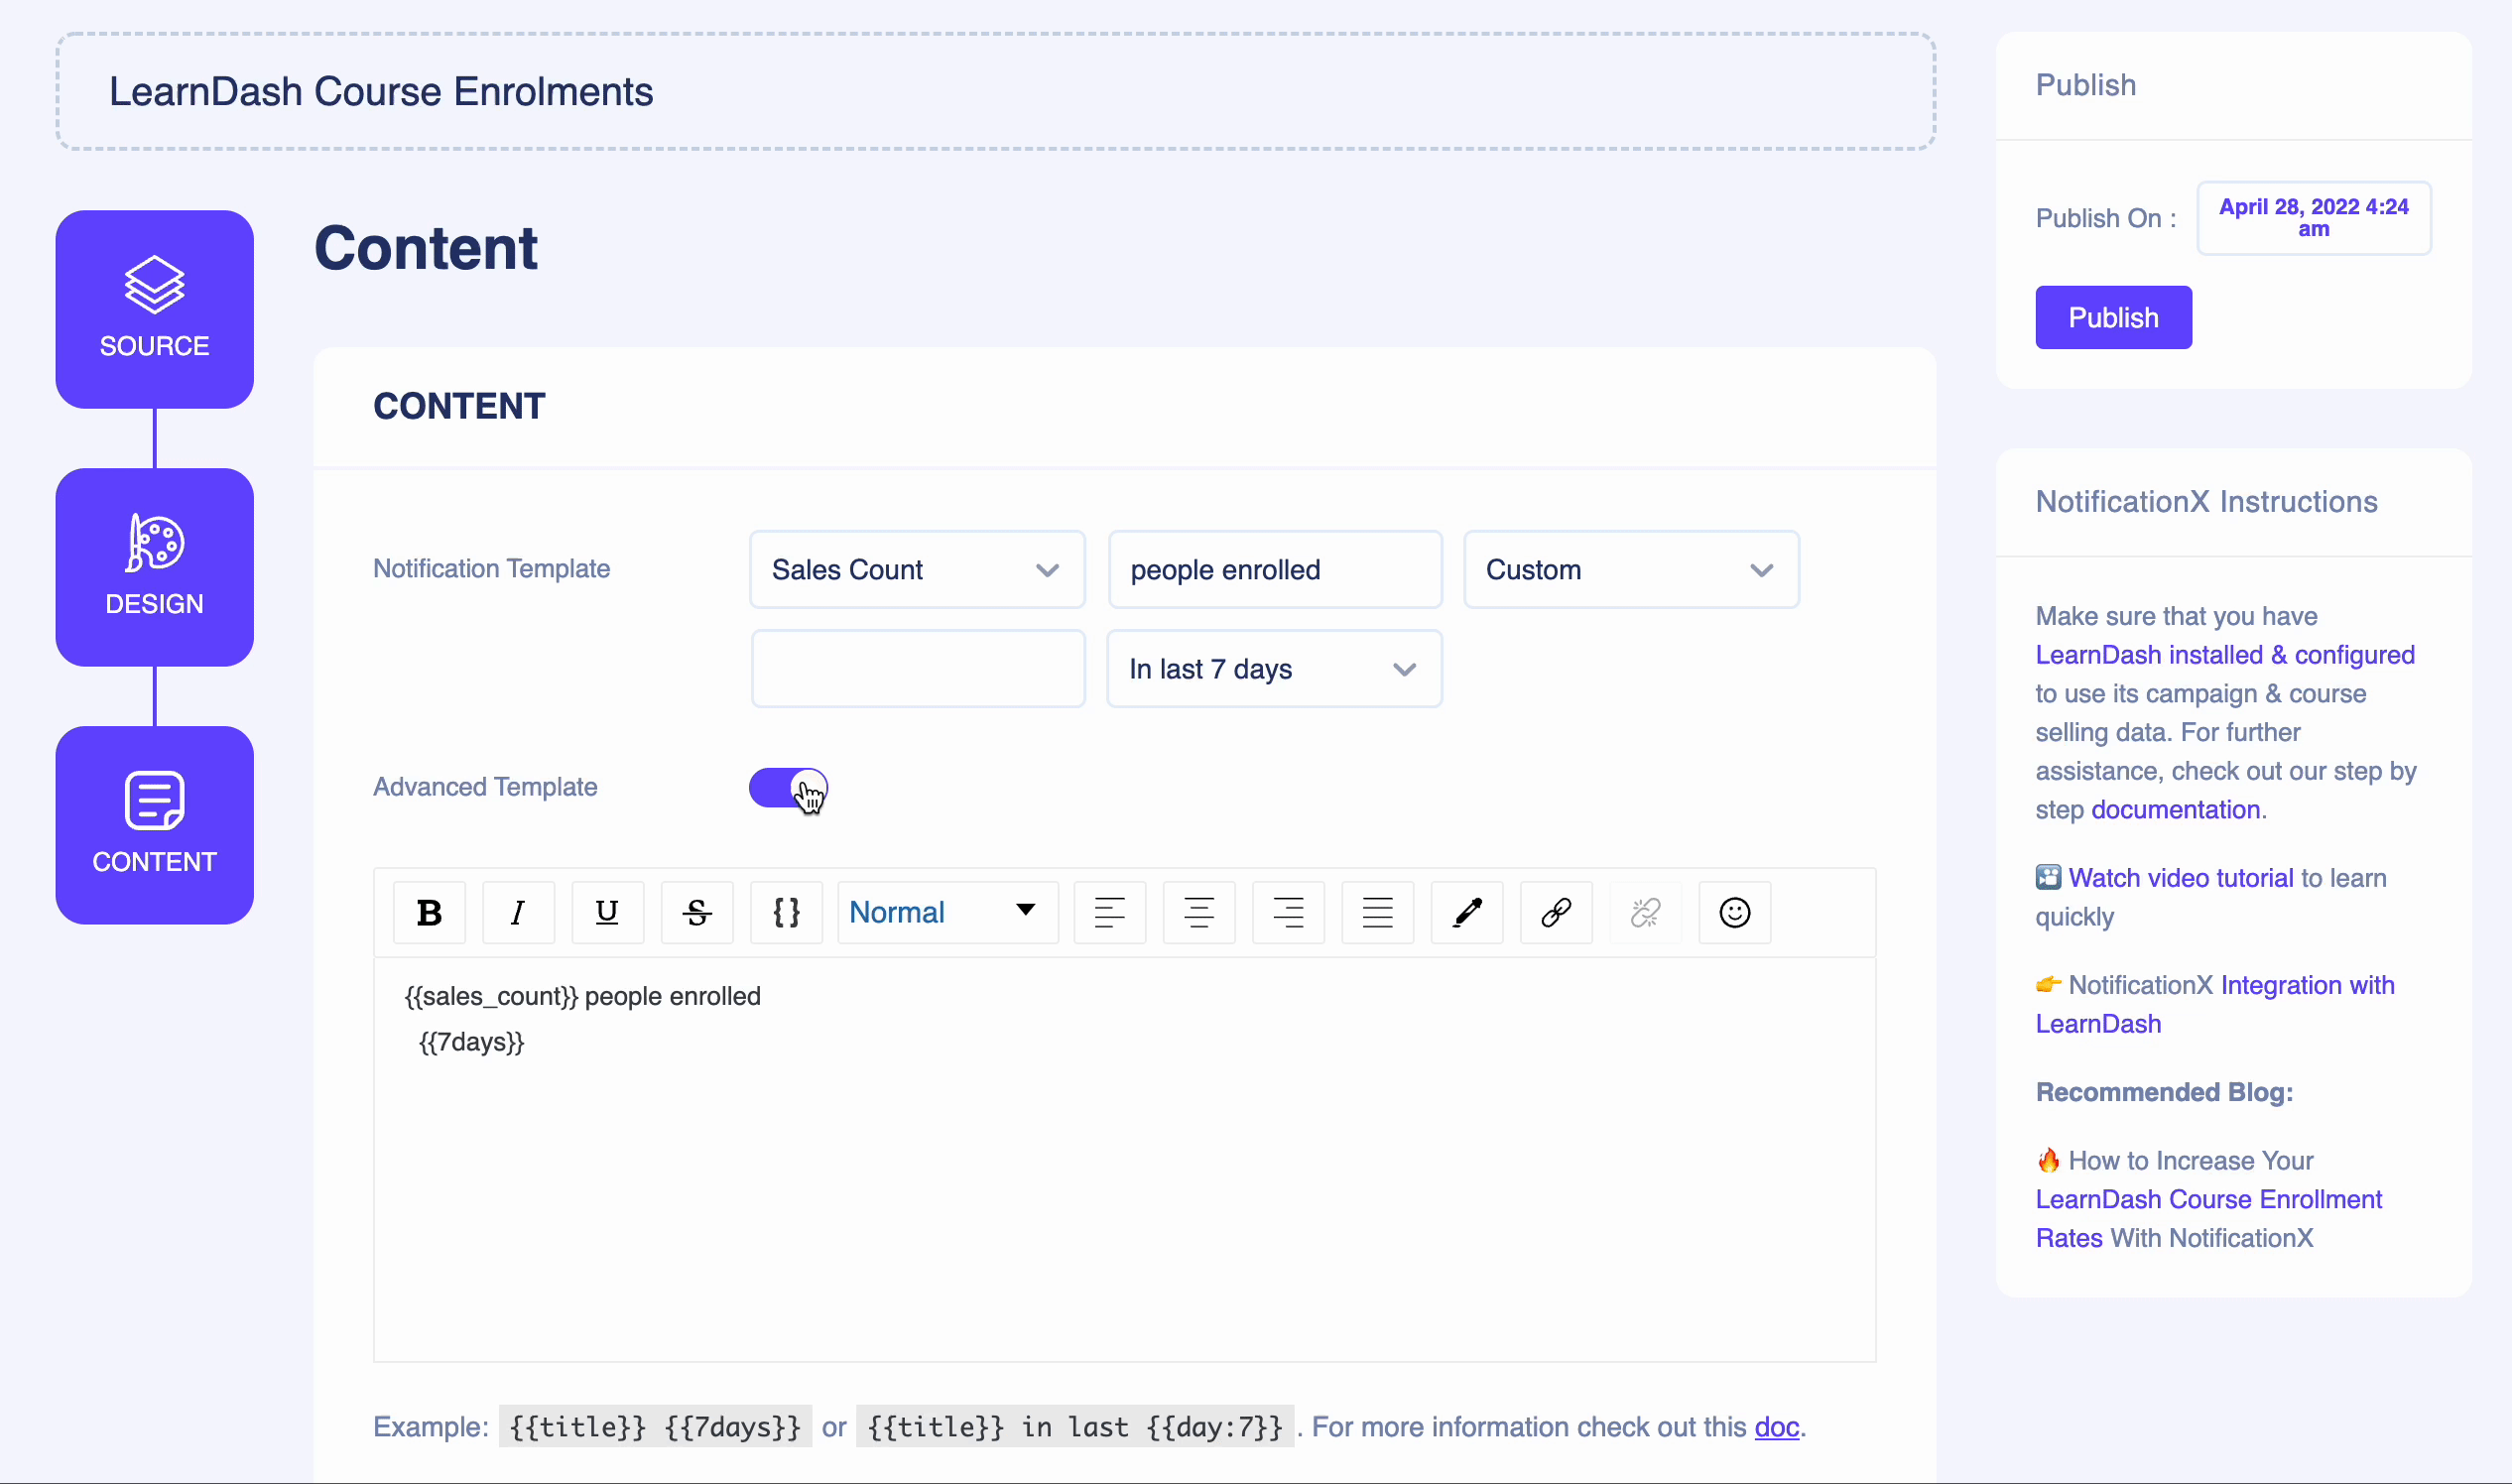Justify text in editor
Image resolution: width=2512 pixels, height=1484 pixels.
pos(1378,912)
